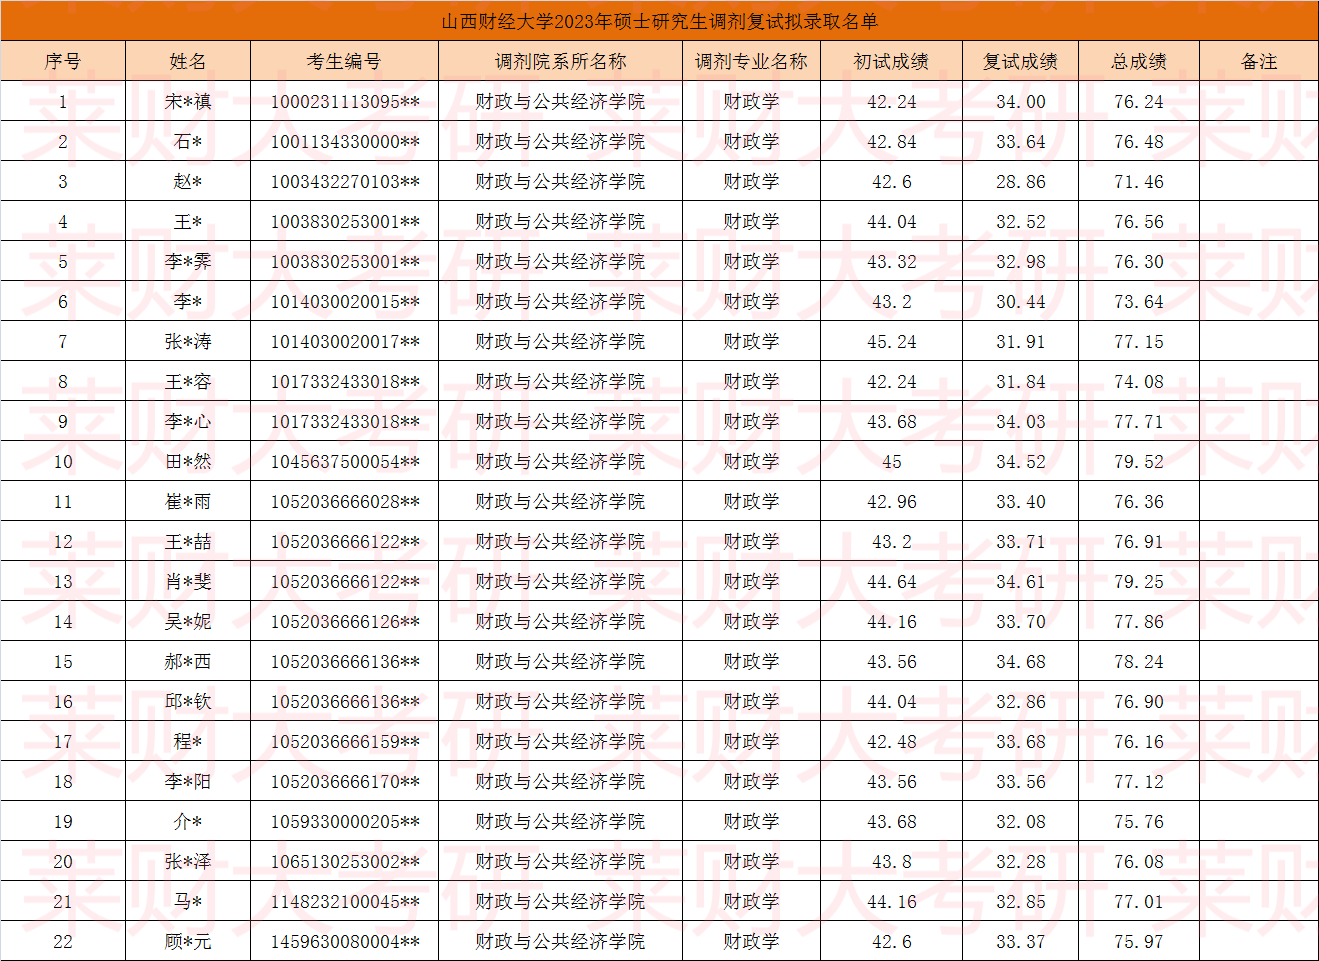Image resolution: width=1319 pixels, height=961 pixels.
Task: Select the retest score 28.86
Action: click(x=1020, y=181)
